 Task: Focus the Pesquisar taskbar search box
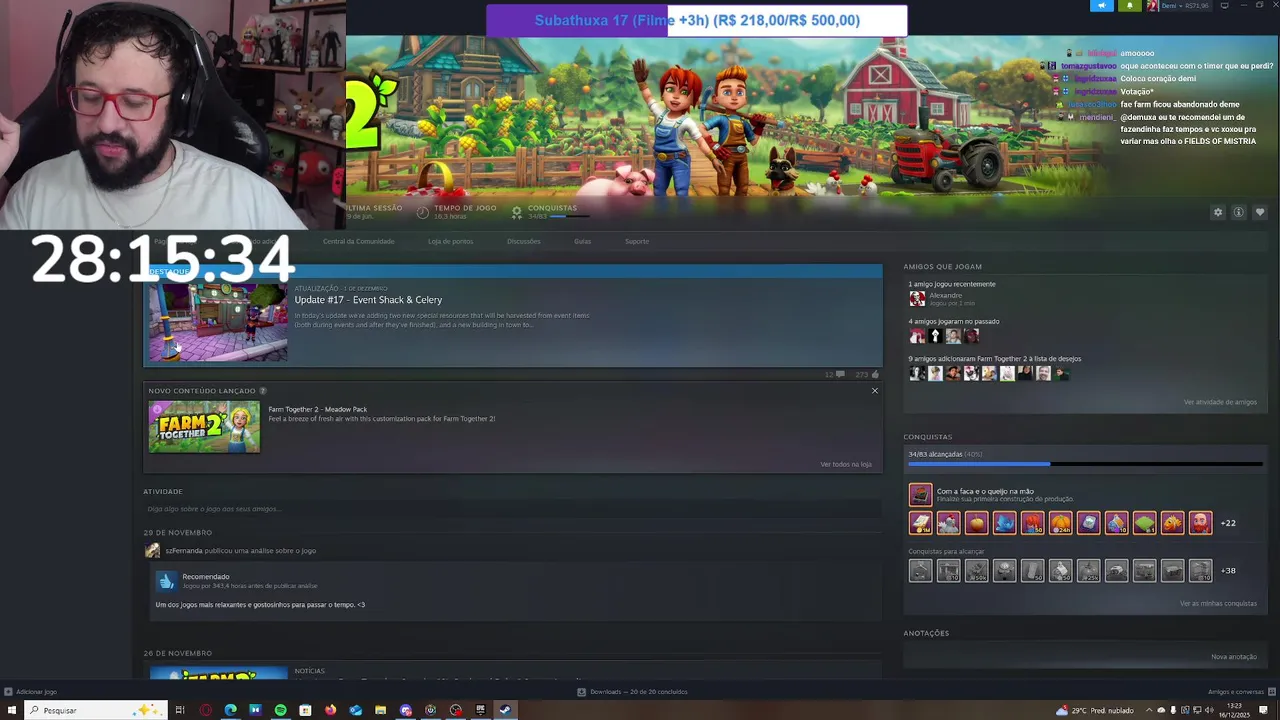click(95, 711)
